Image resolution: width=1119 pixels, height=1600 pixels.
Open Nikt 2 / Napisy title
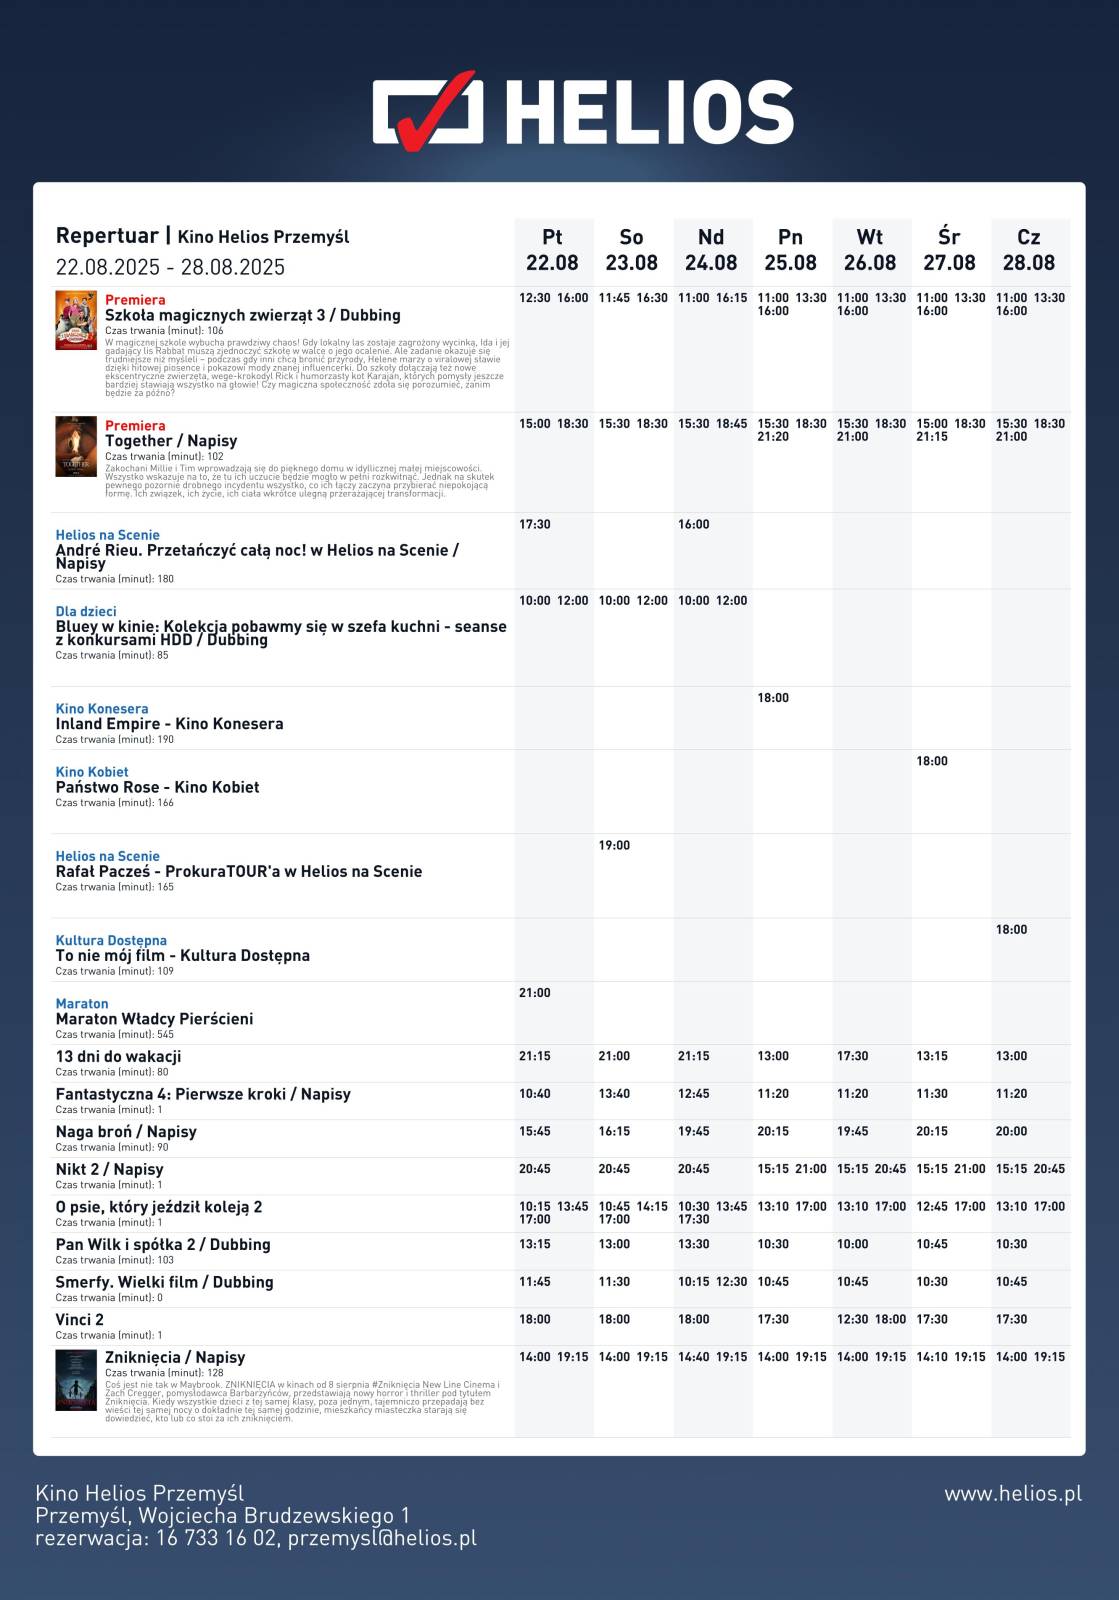pyautogui.click(x=109, y=1169)
